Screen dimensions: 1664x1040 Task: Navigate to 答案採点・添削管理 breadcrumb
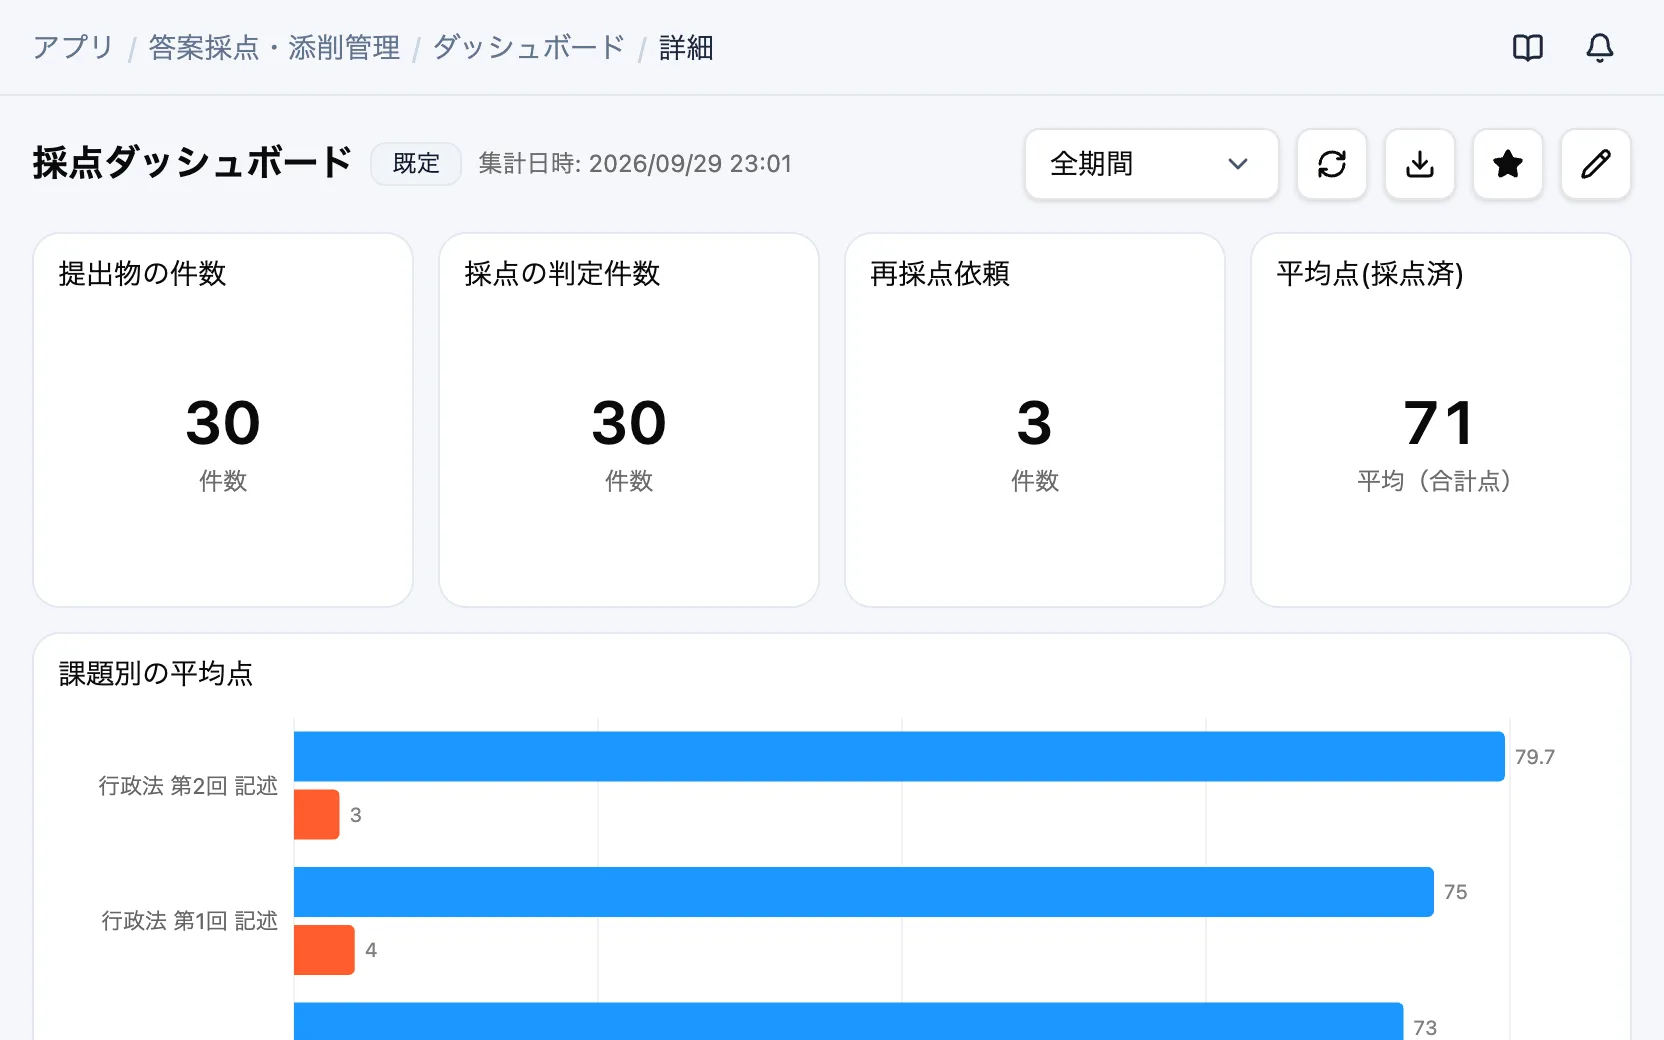(274, 47)
